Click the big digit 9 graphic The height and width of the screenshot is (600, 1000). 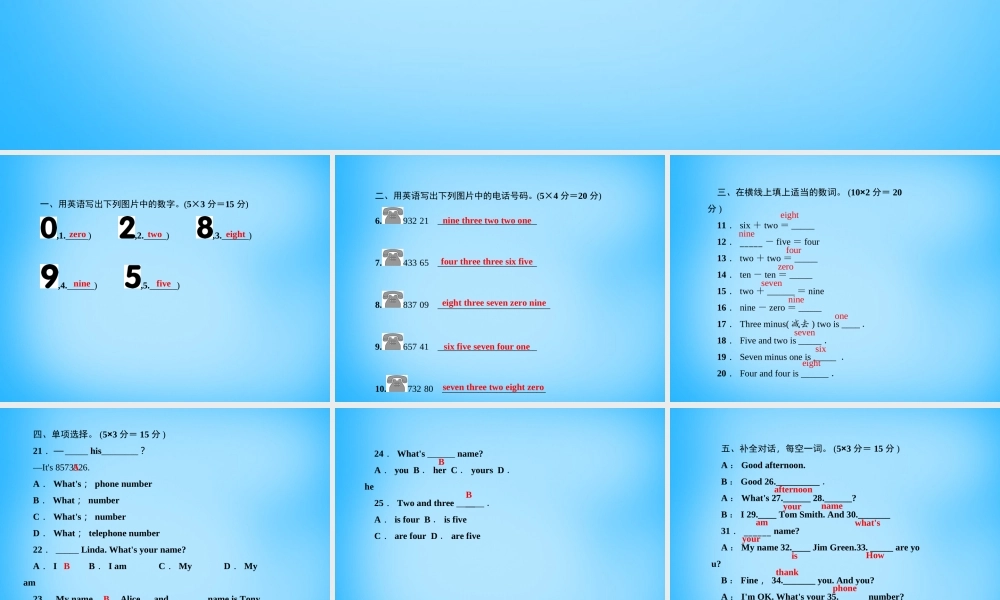51,277
